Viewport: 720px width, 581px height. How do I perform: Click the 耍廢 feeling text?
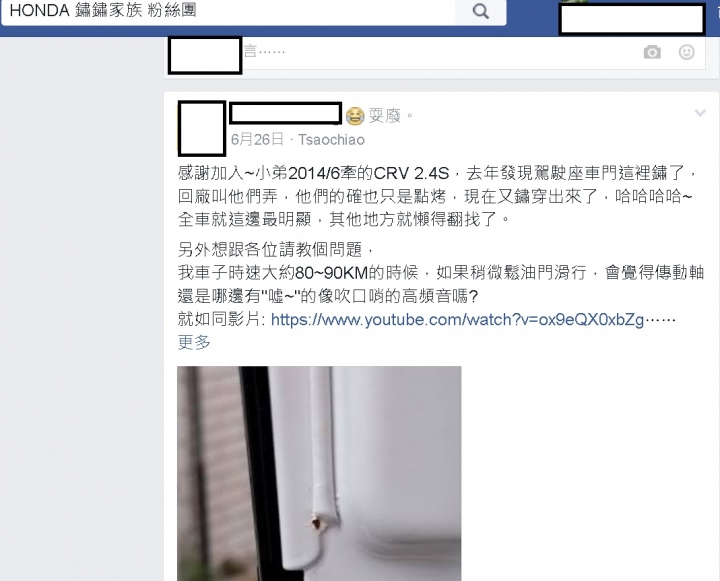coord(385,115)
